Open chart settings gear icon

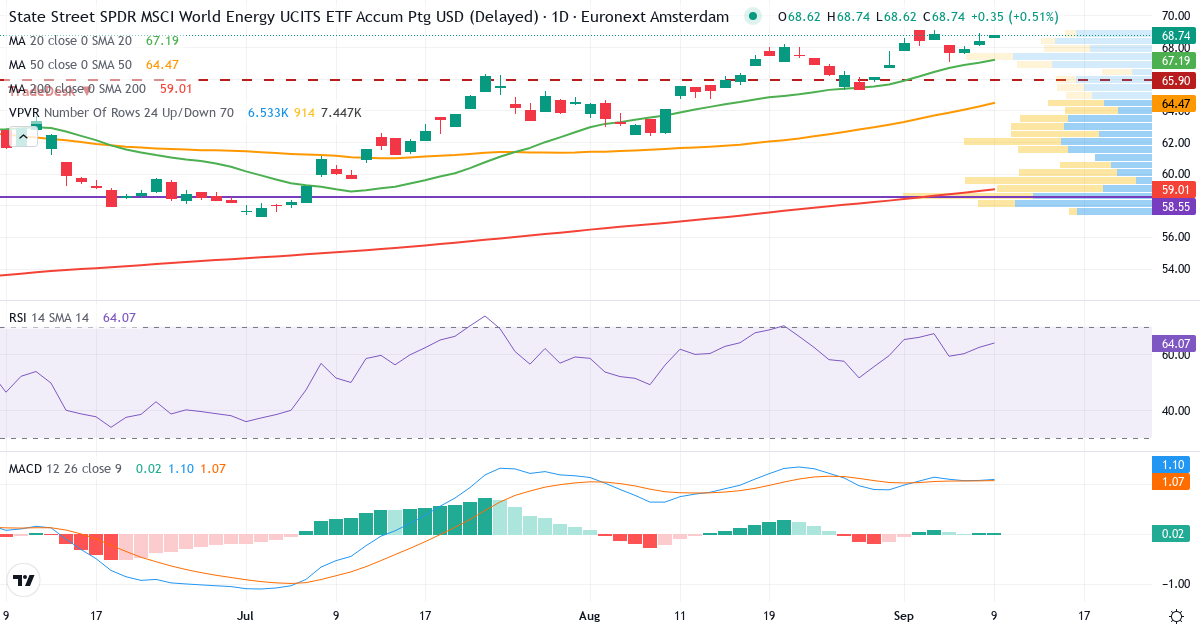1176,614
